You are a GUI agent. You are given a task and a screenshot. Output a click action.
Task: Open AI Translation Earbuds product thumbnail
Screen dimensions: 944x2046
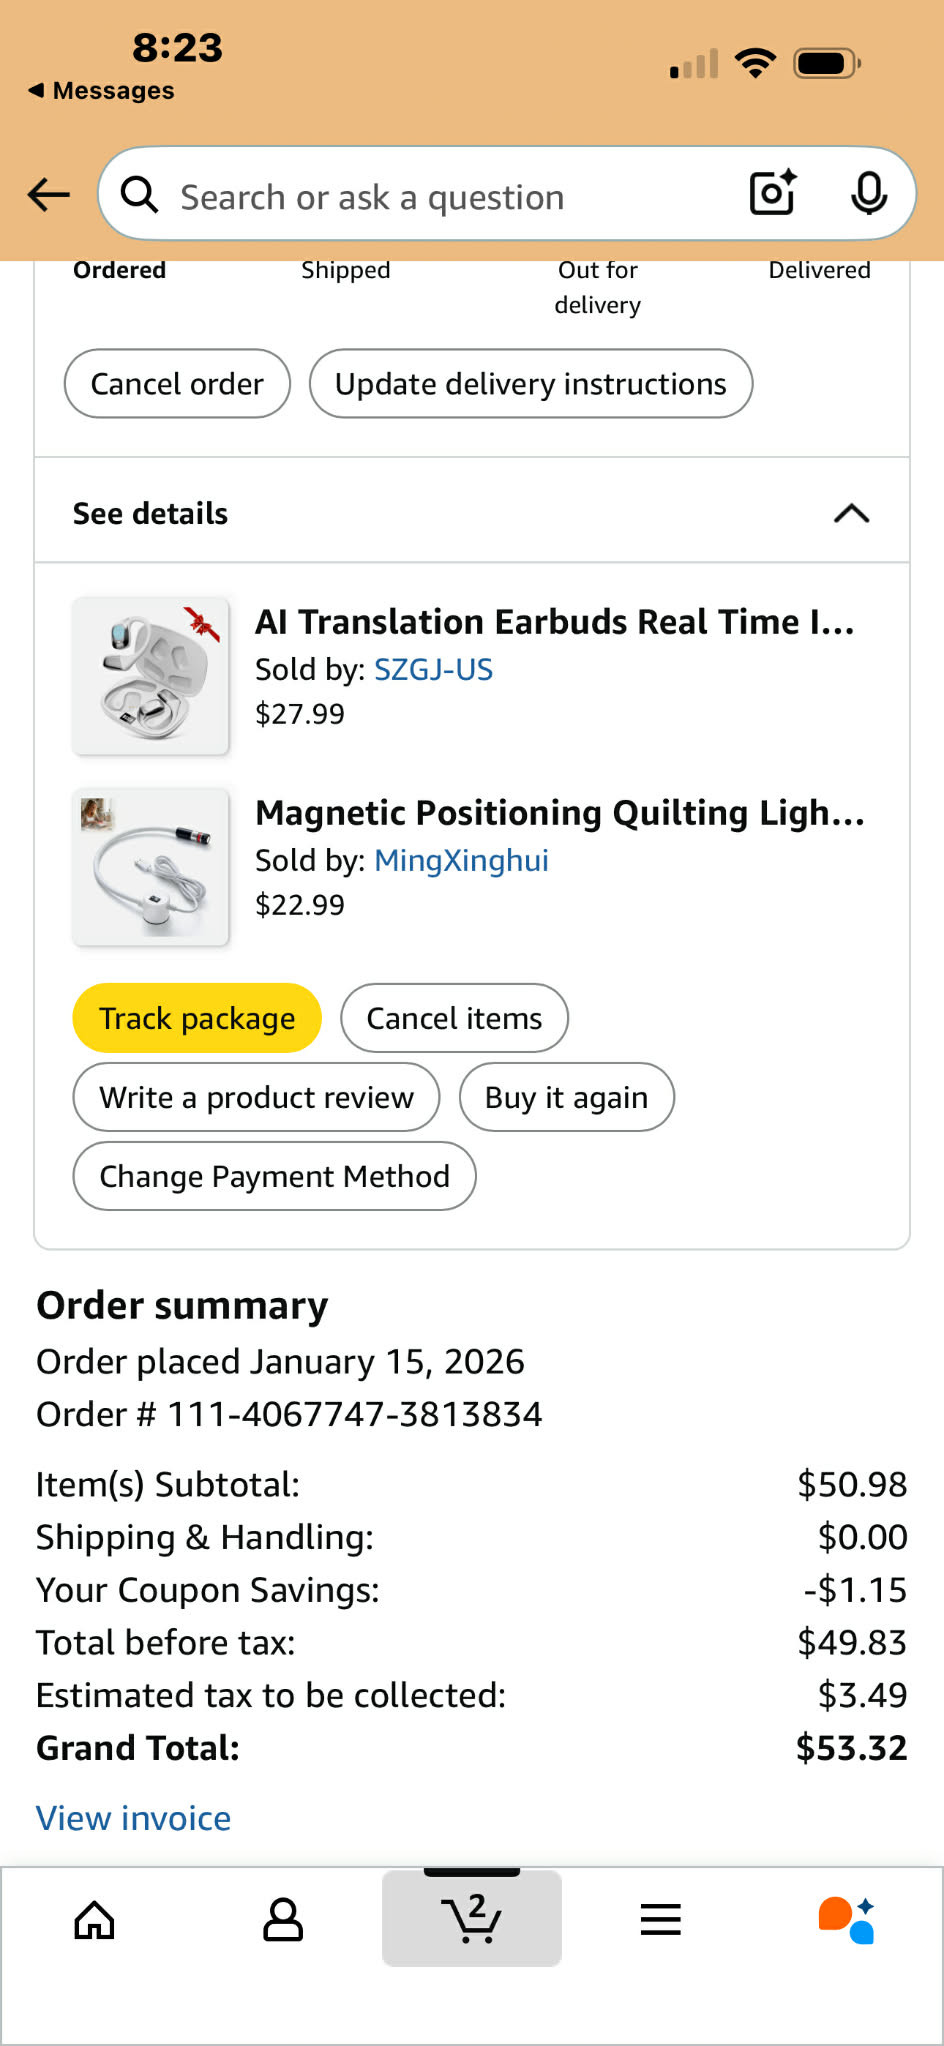pyautogui.click(x=151, y=675)
